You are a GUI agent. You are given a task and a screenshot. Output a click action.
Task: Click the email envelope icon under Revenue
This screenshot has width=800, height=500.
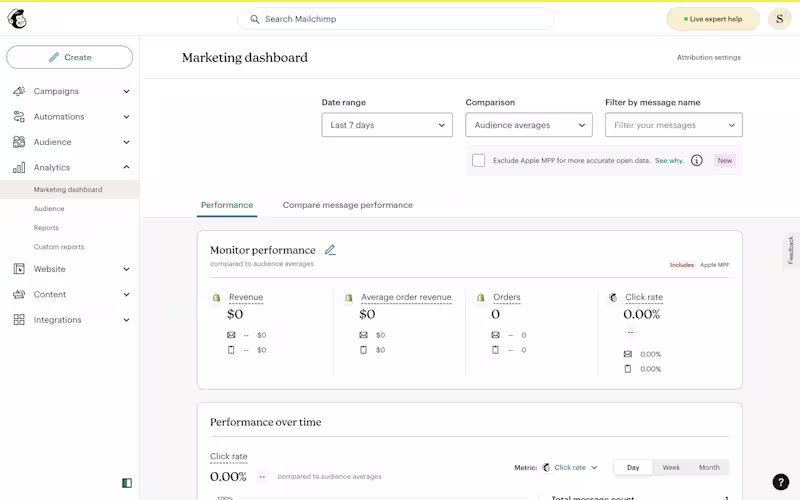(x=231, y=335)
